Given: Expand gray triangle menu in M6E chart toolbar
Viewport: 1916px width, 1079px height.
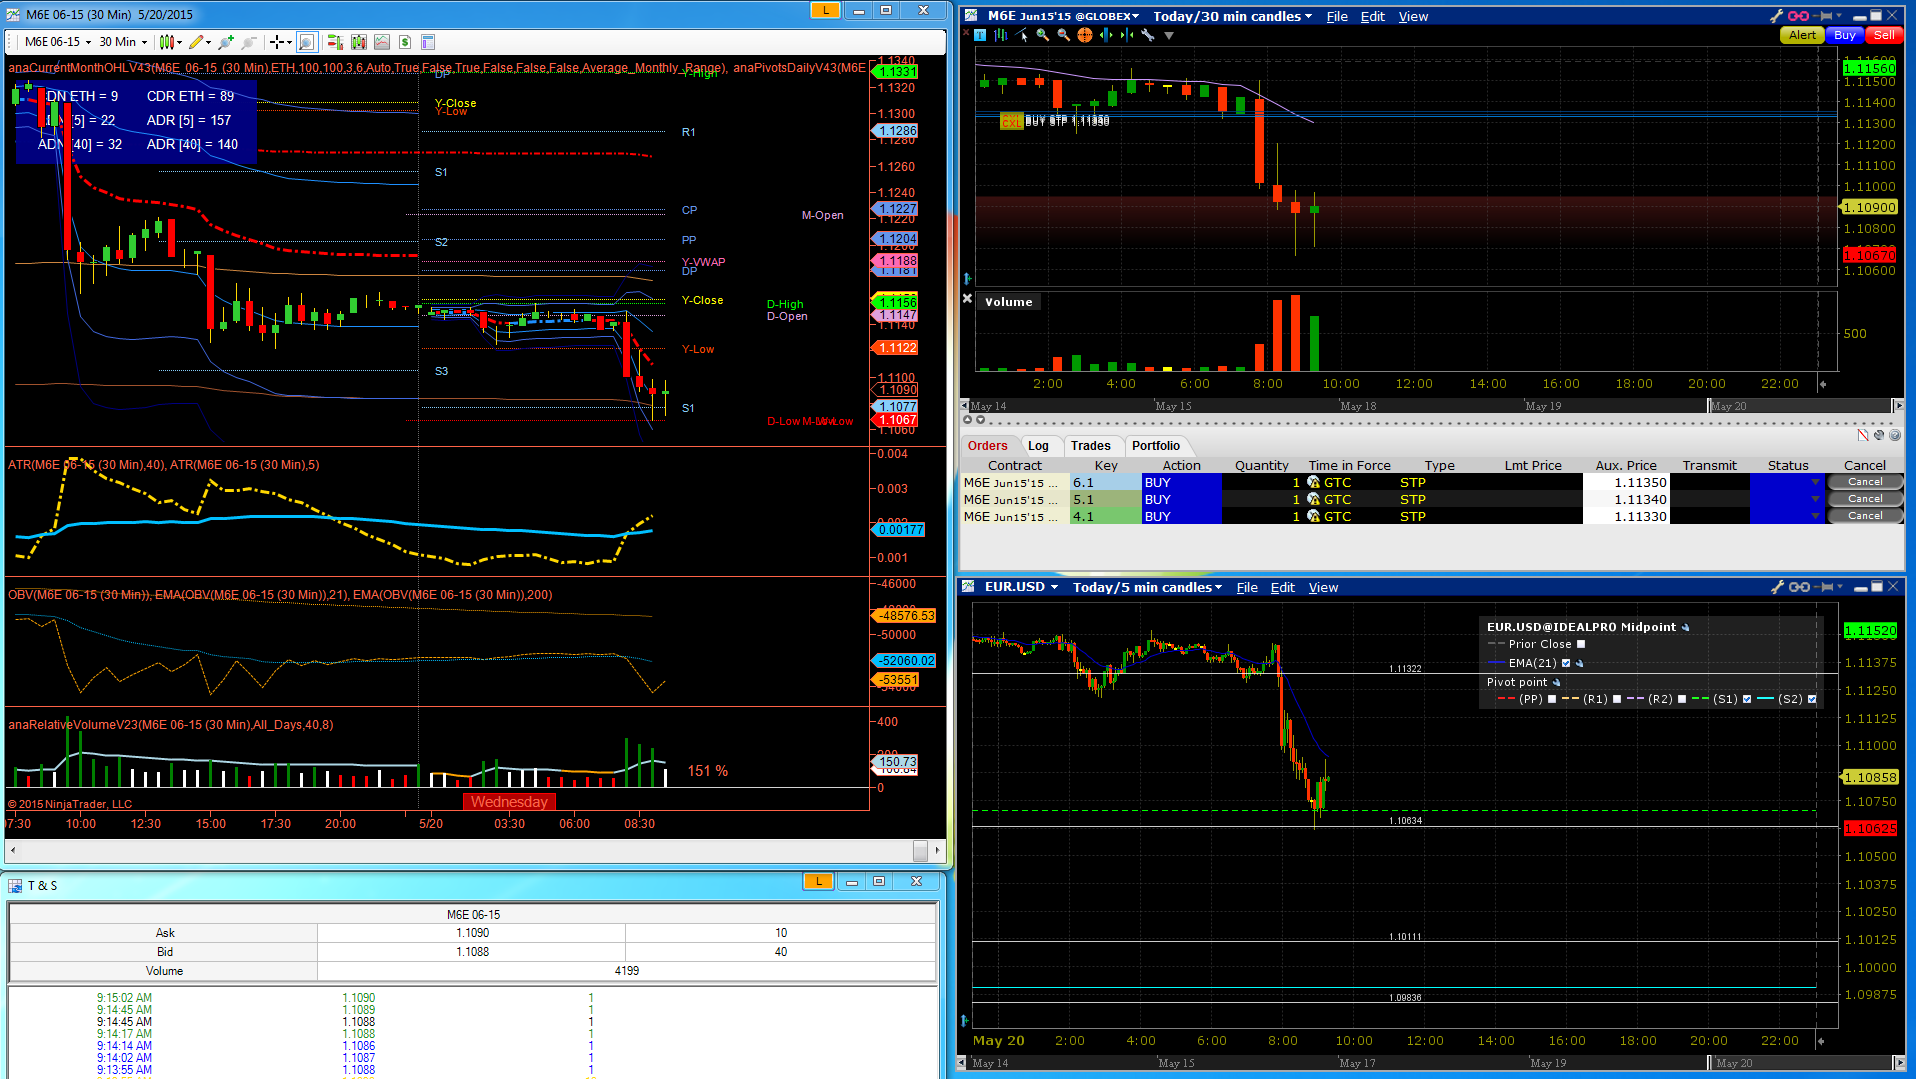Looking at the screenshot, I should (1169, 35).
